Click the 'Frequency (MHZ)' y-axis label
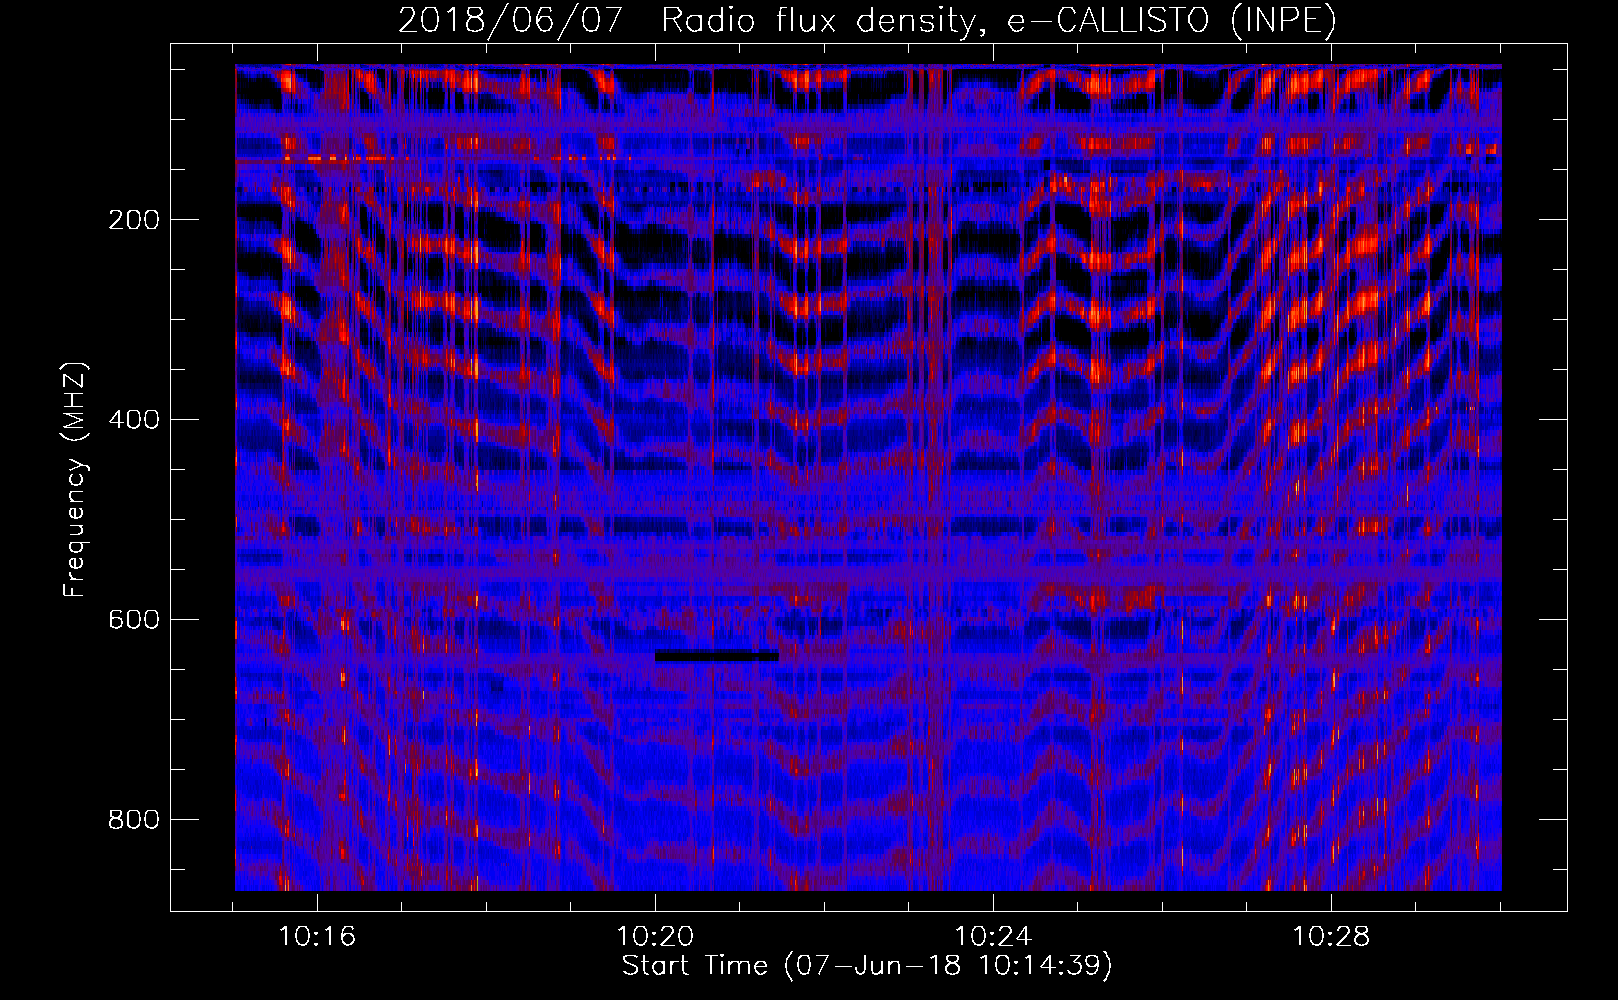The image size is (1618, 1000). tap(75, 480)
